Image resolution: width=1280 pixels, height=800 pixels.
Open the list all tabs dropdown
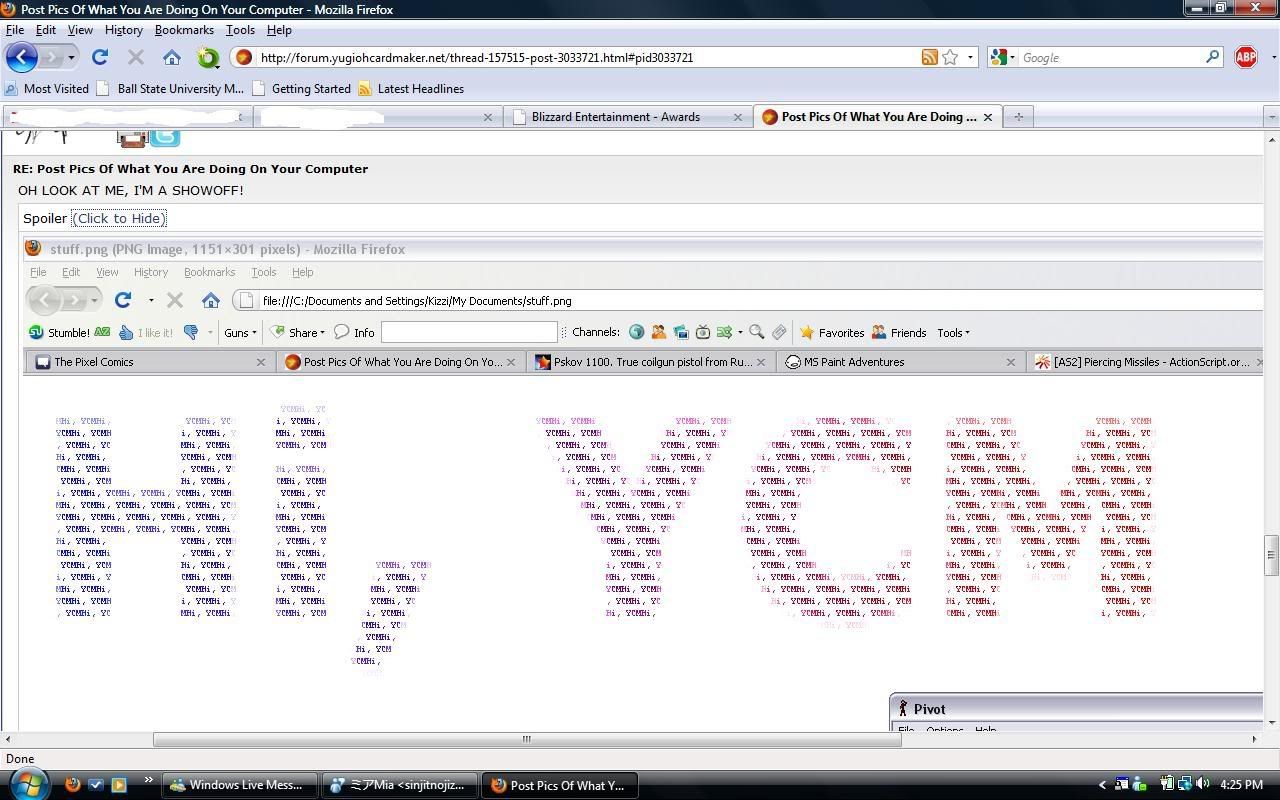[1271, 117]
